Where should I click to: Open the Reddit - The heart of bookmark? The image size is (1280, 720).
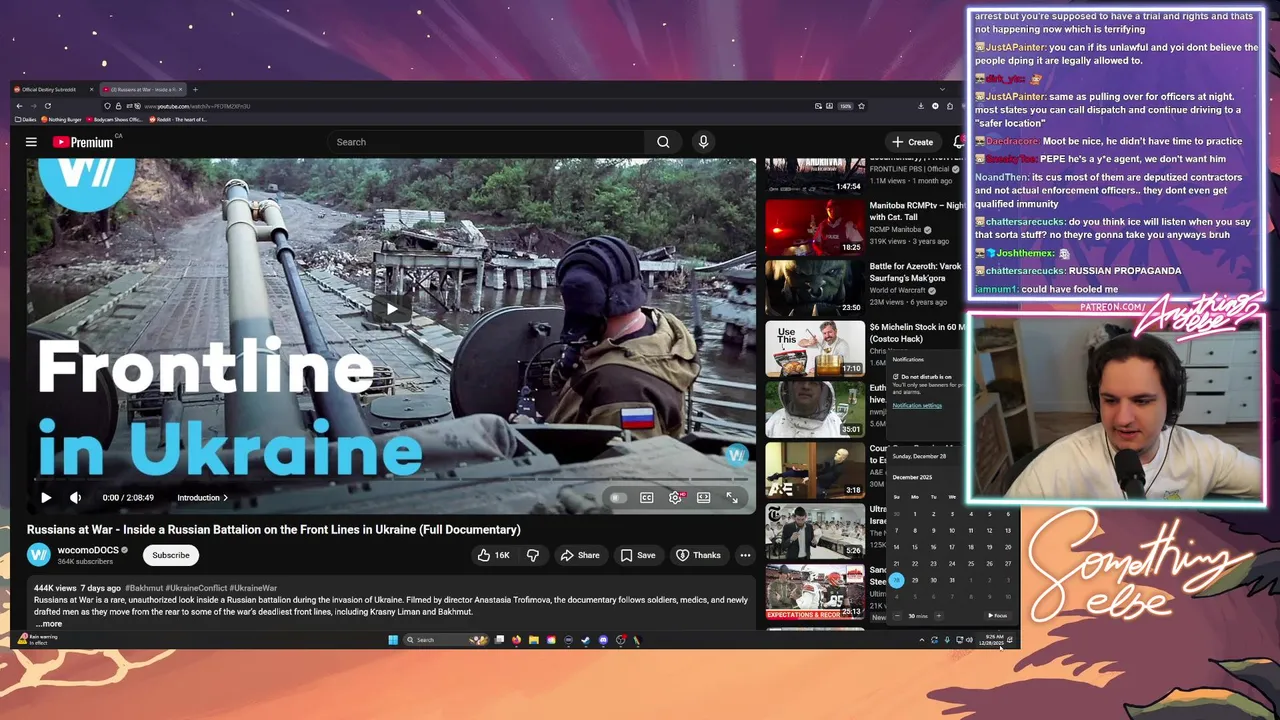[178, 119]
